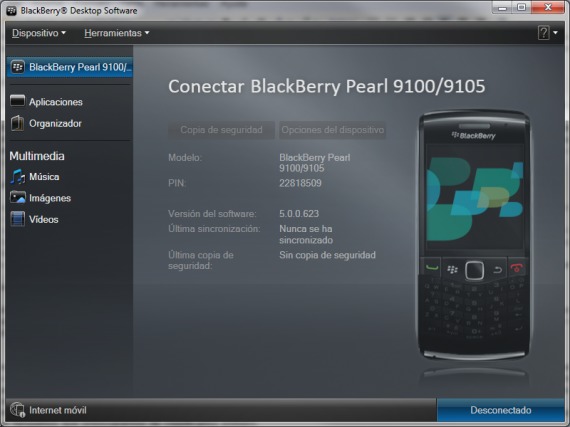
Task: Maximize the BlackBerry Desktop Software window
Action: point(522,7)
